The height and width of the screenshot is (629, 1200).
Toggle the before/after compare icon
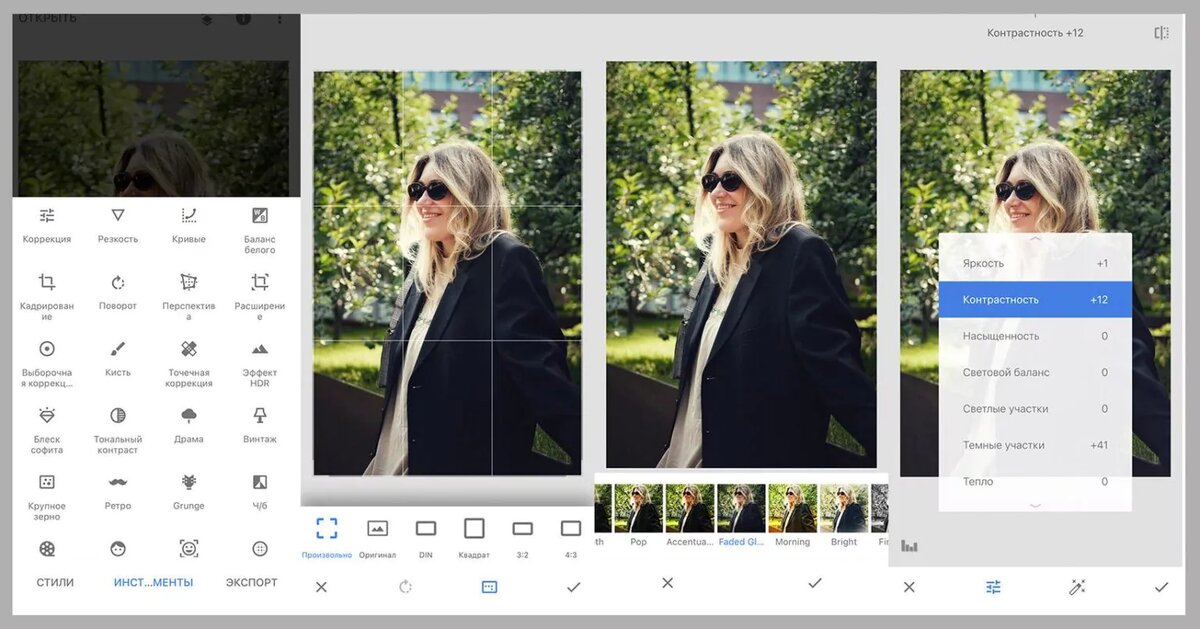(1161, 33)
